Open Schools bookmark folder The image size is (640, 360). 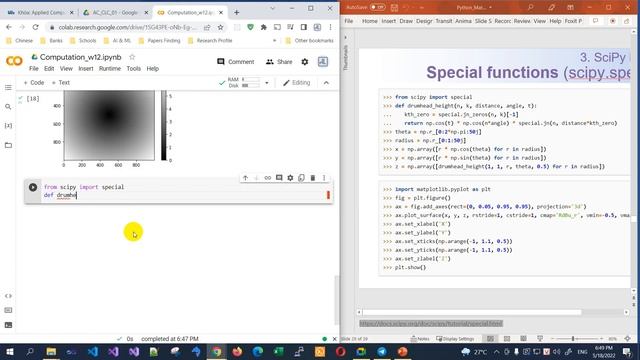click(83, 40)
